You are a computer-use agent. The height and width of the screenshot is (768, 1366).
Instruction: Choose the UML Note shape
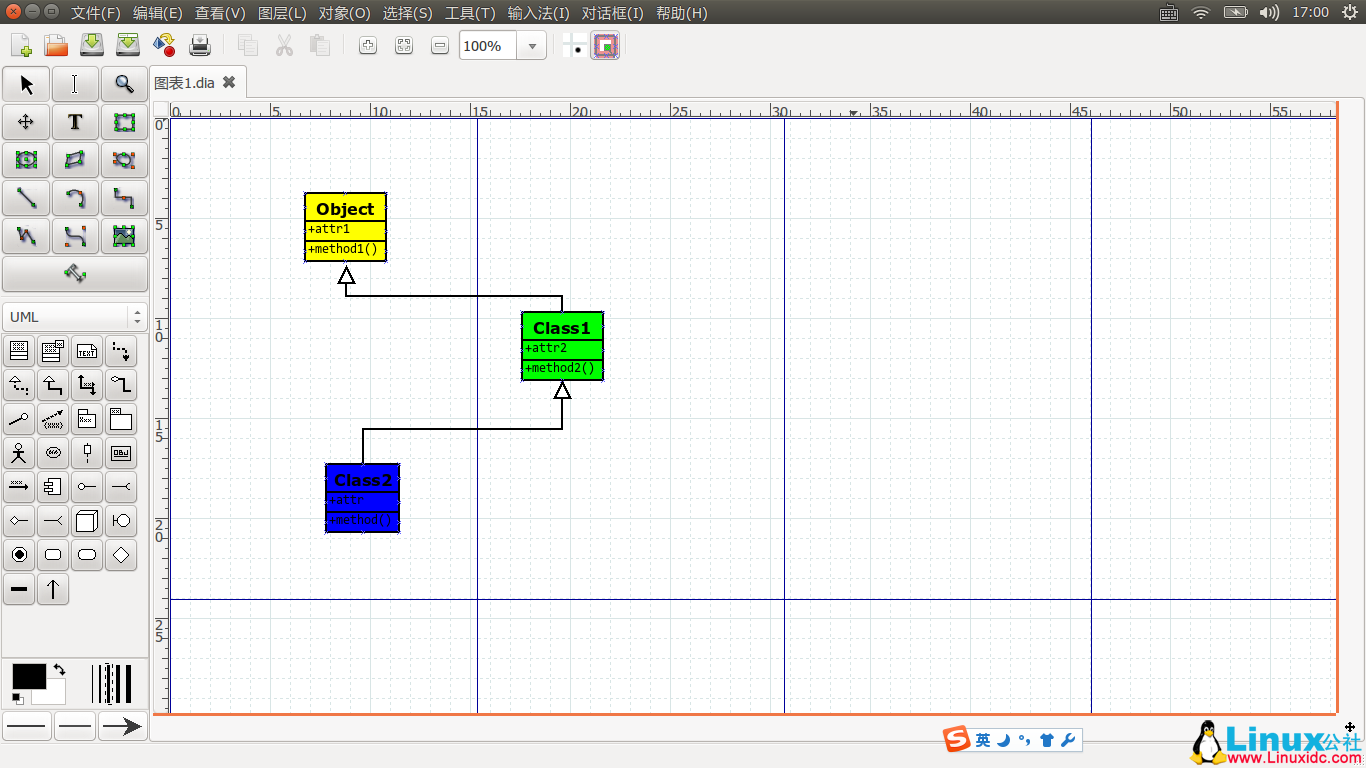pos(87,351)
